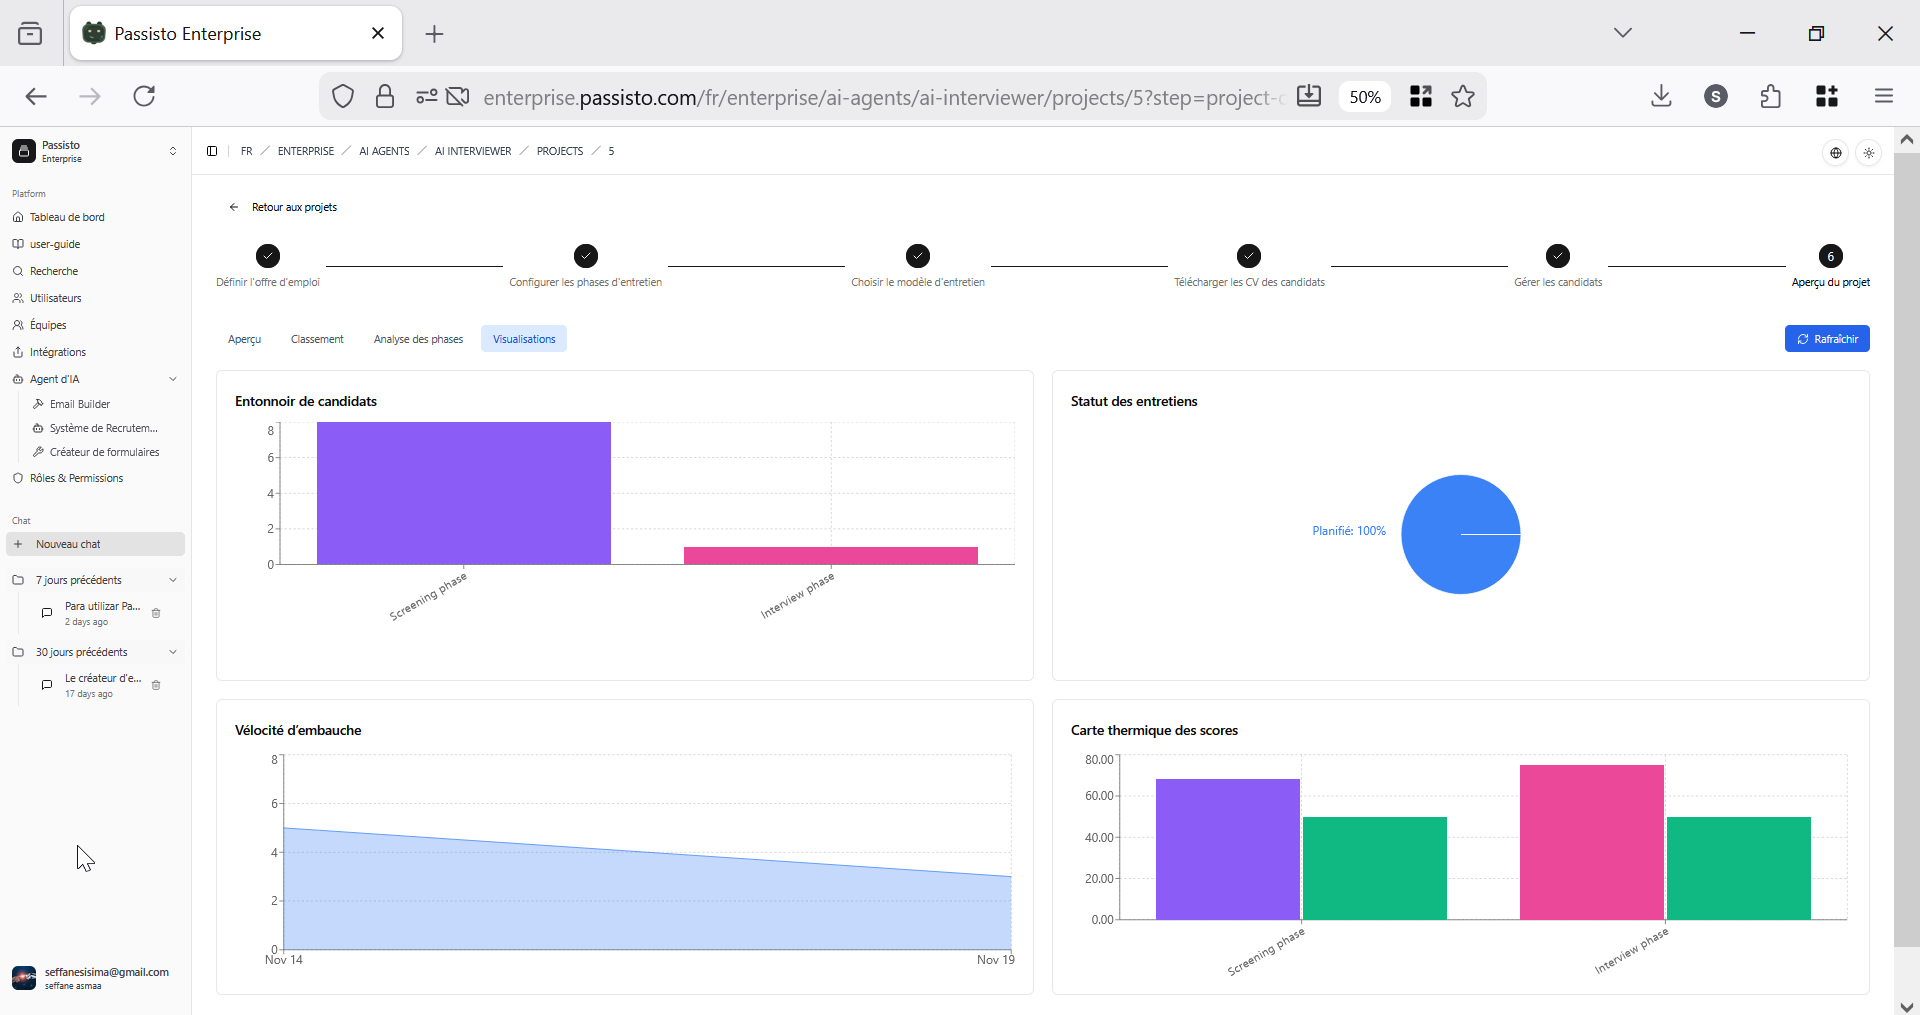The width and height of the screenshot is (1920, 1015).
Task: Click the back arrow beside Retour aux projets
Action: 234,207
